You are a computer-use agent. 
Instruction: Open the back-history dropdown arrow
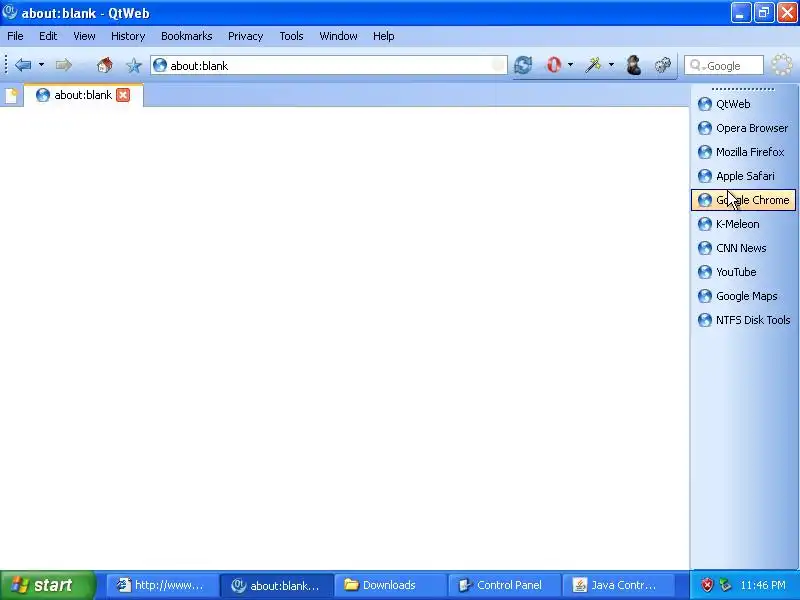[x=41, y=65]
